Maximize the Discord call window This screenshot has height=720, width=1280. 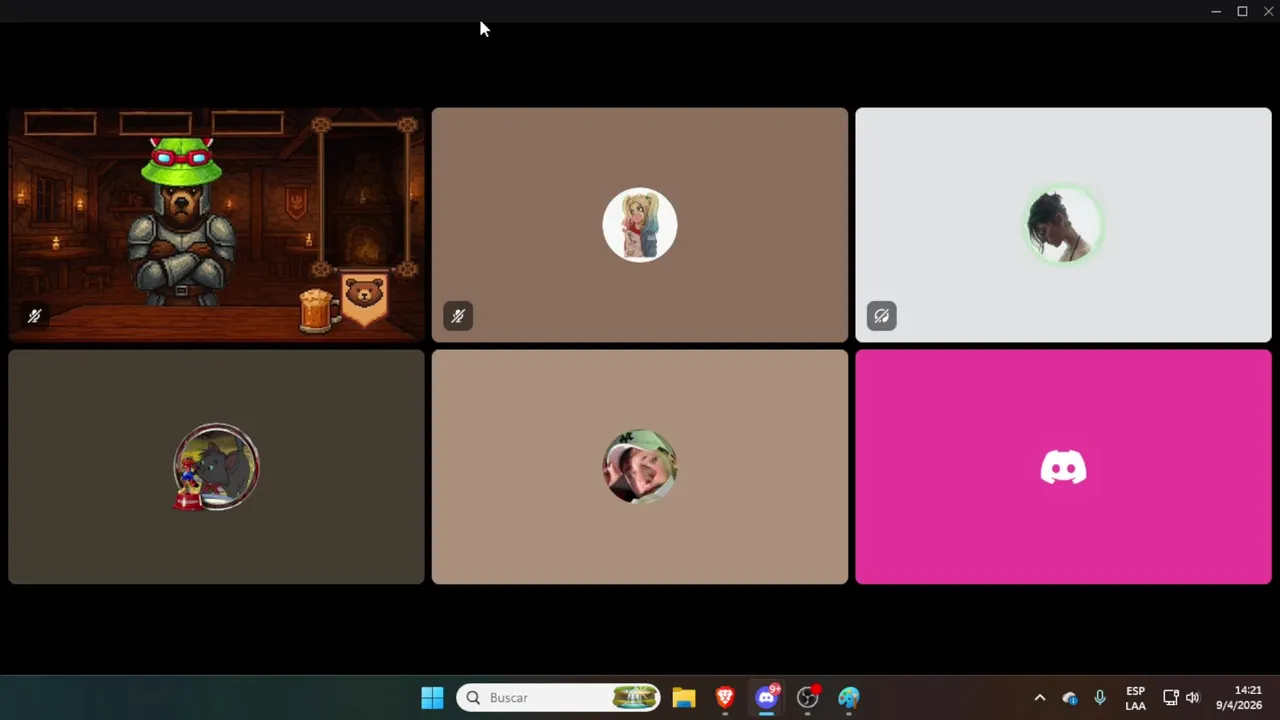(x=1242, y=11)
